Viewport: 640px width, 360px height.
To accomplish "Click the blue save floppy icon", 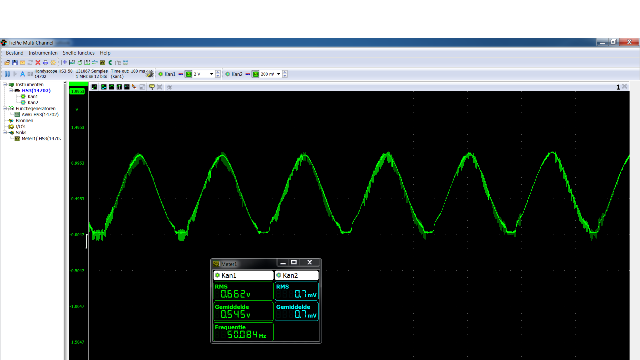I will click(x=15, y=62).
